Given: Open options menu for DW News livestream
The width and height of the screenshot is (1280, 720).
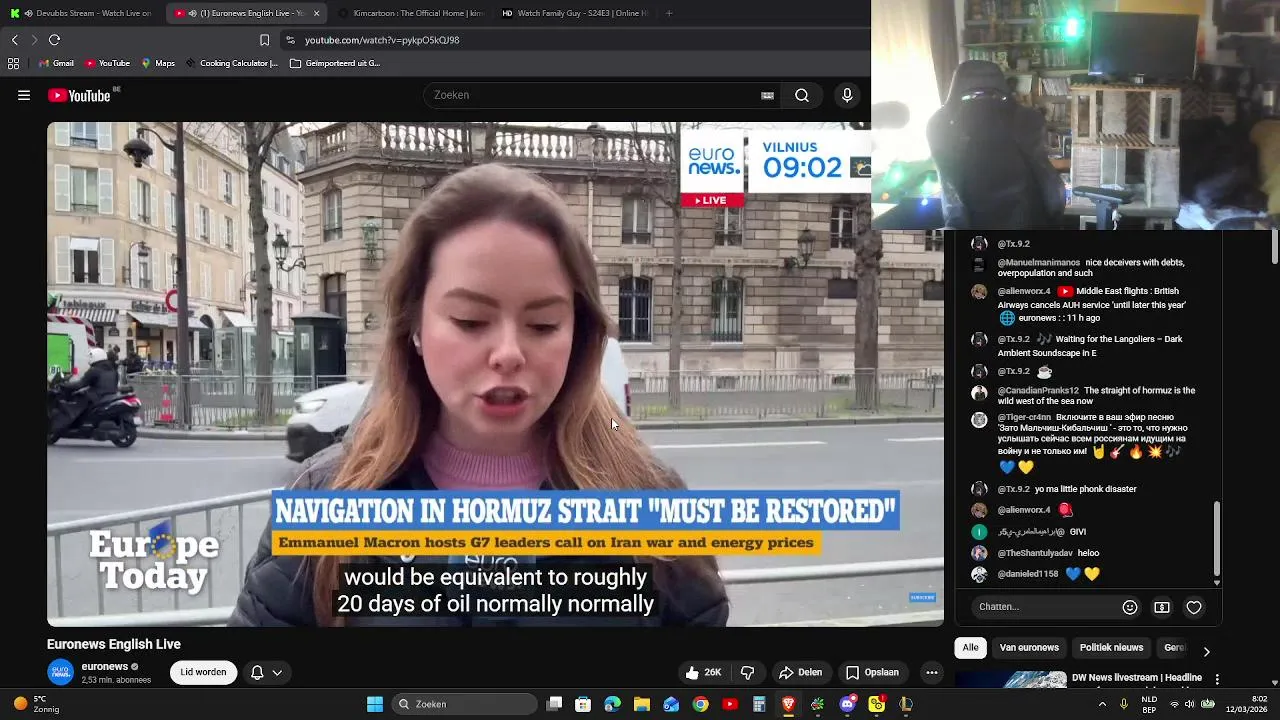Looking at the screenshot, I should point(1217,679).
